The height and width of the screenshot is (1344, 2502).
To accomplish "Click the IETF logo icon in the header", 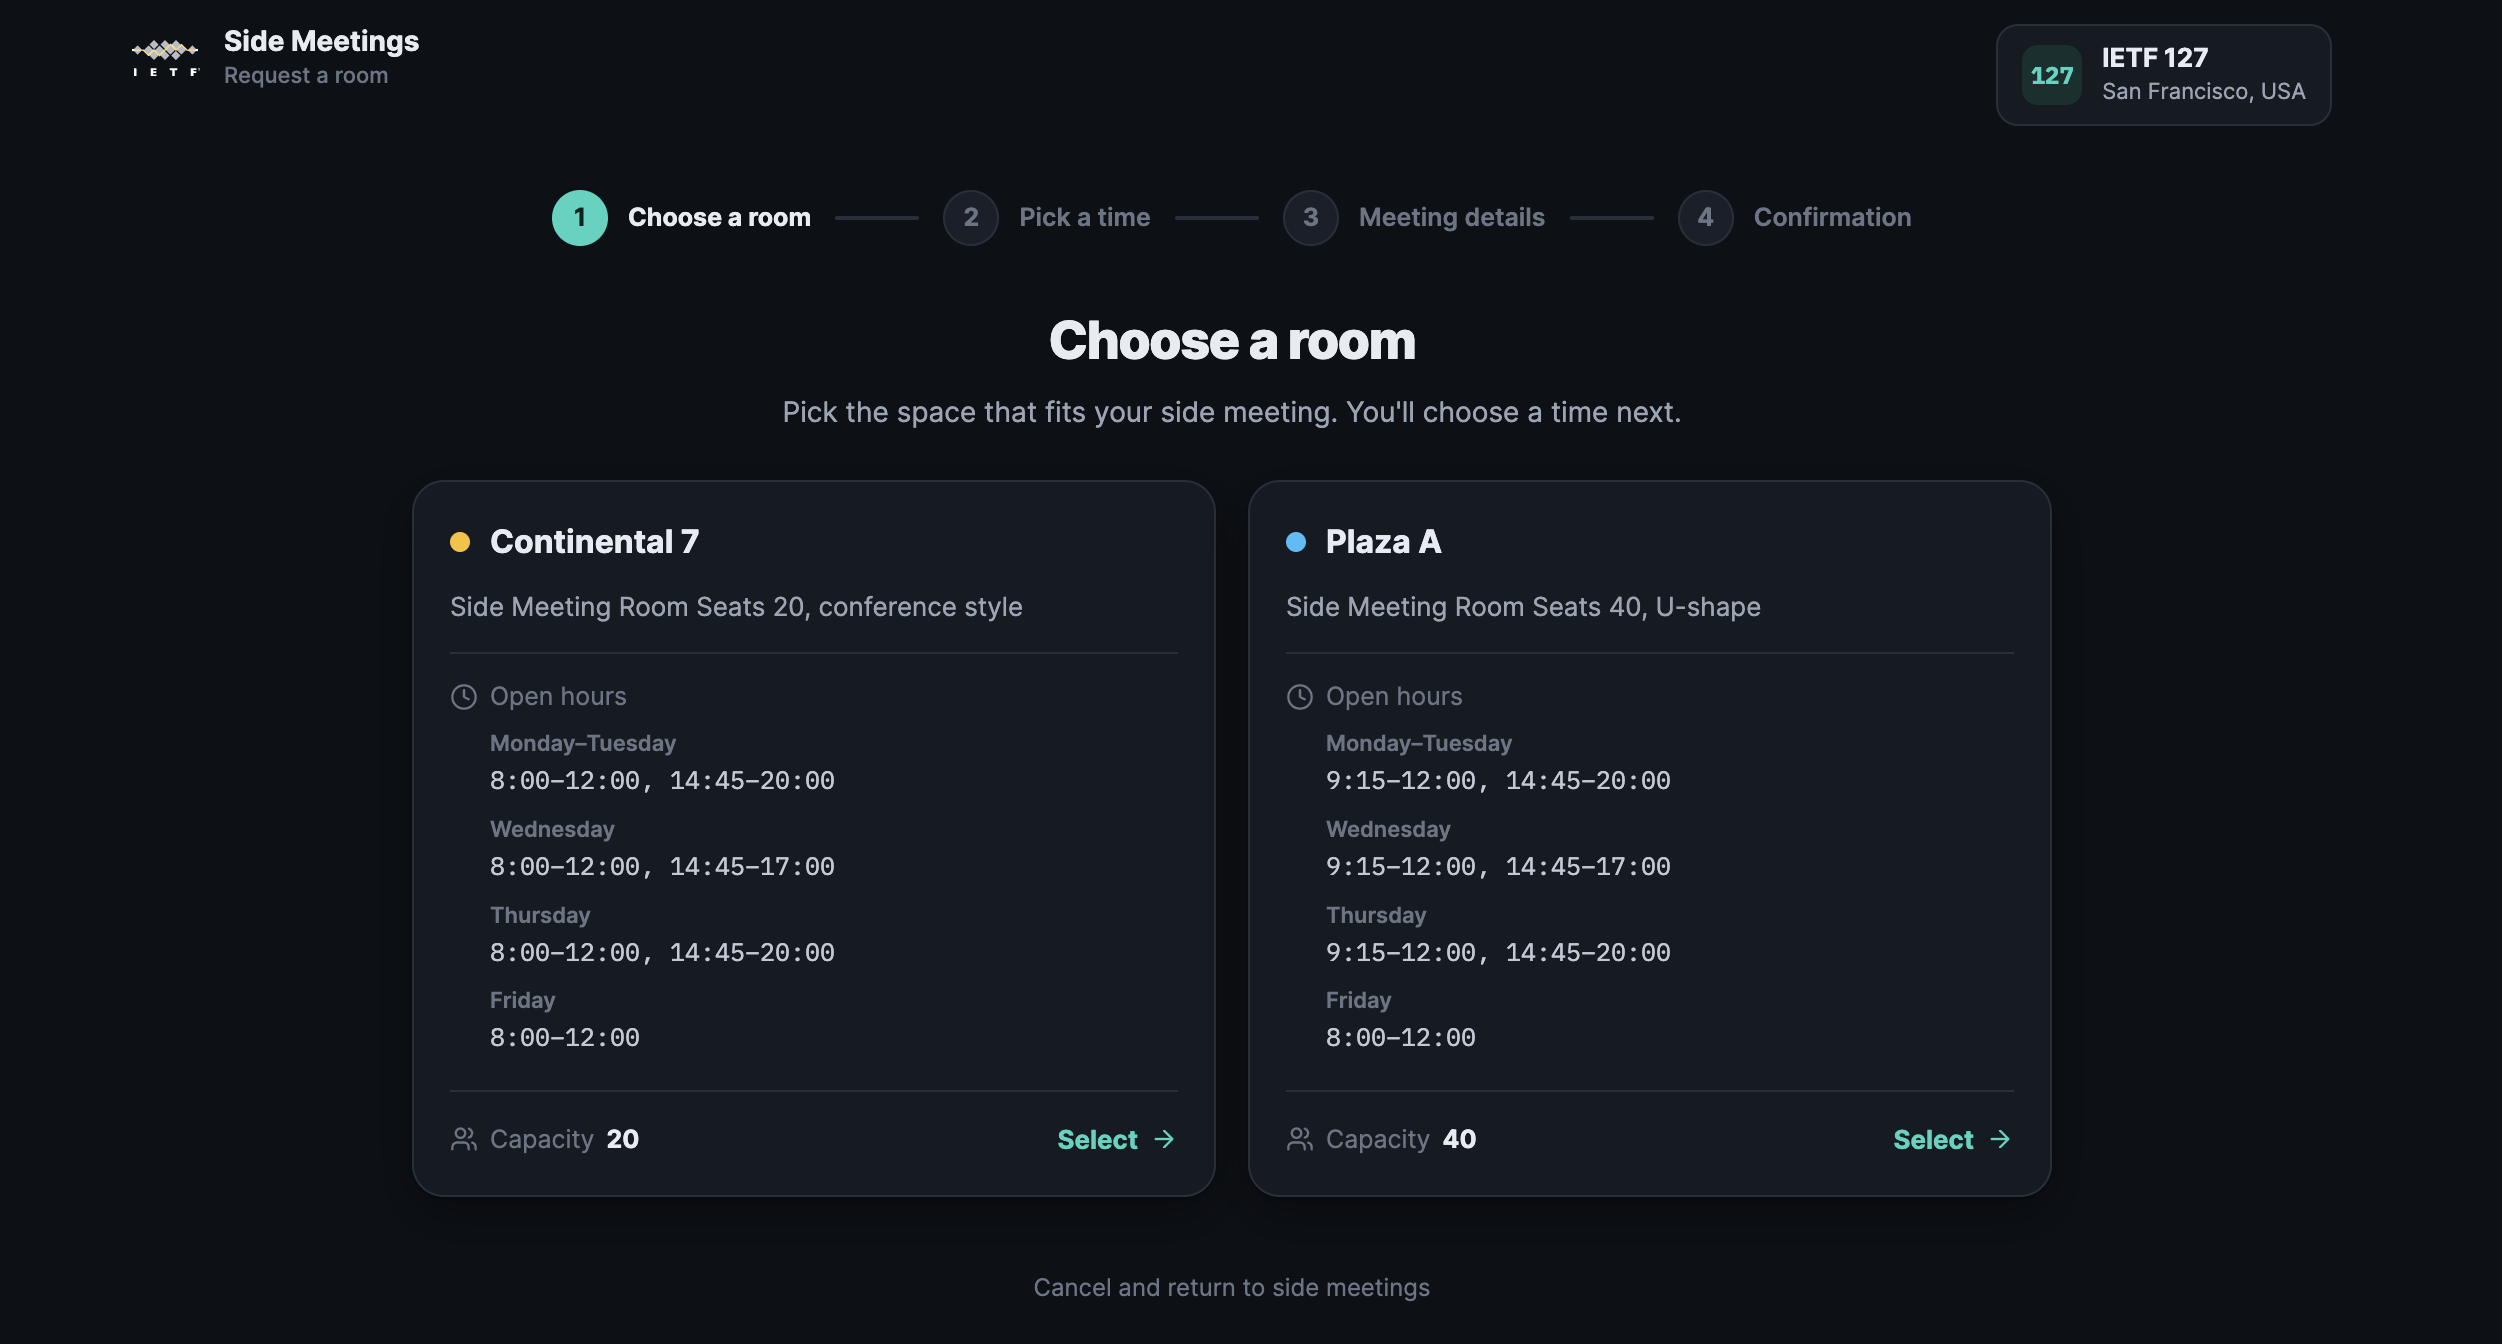I will point(165,58).
